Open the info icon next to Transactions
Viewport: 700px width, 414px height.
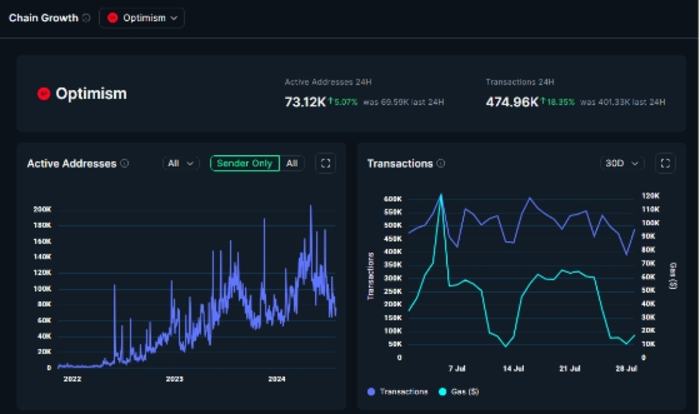441,163
